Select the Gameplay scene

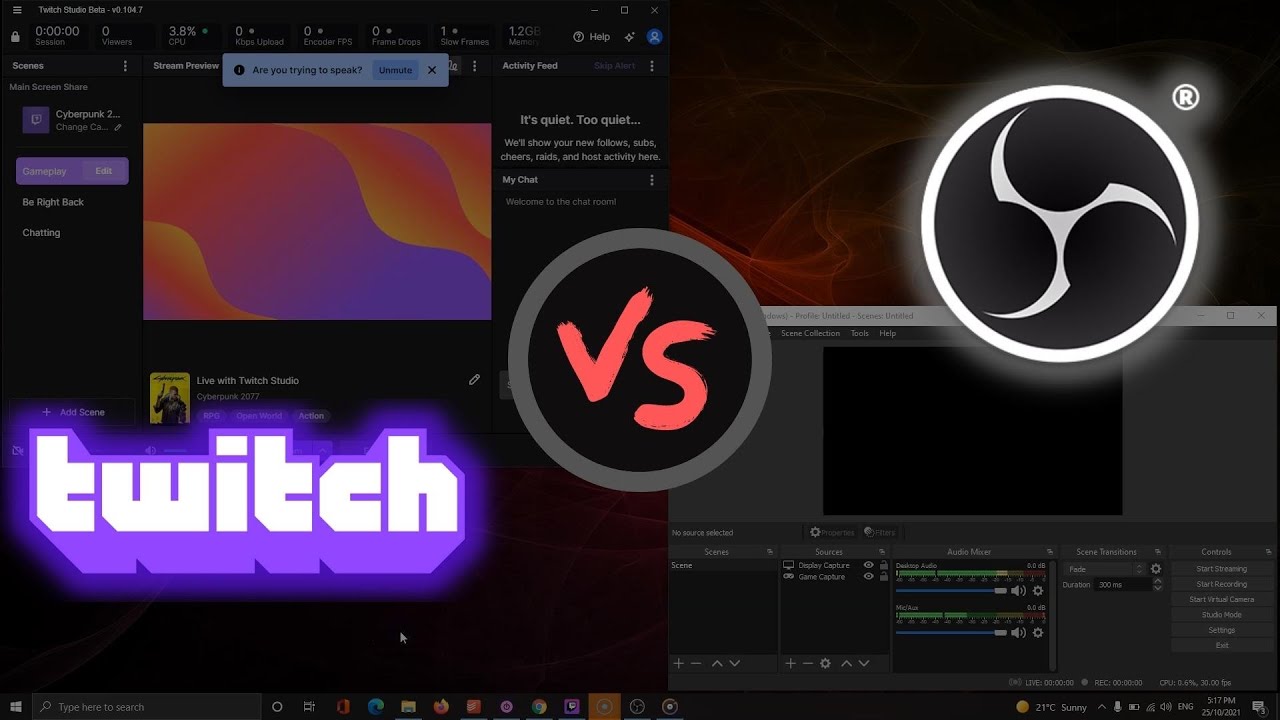coord(72,171)
